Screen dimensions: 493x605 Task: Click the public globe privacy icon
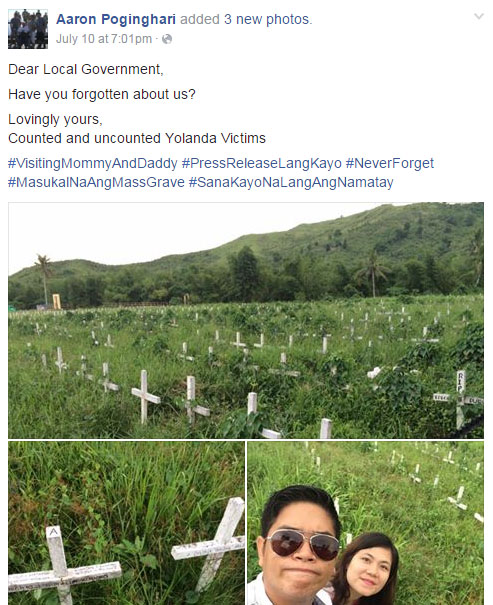click(x=167, y=39)
